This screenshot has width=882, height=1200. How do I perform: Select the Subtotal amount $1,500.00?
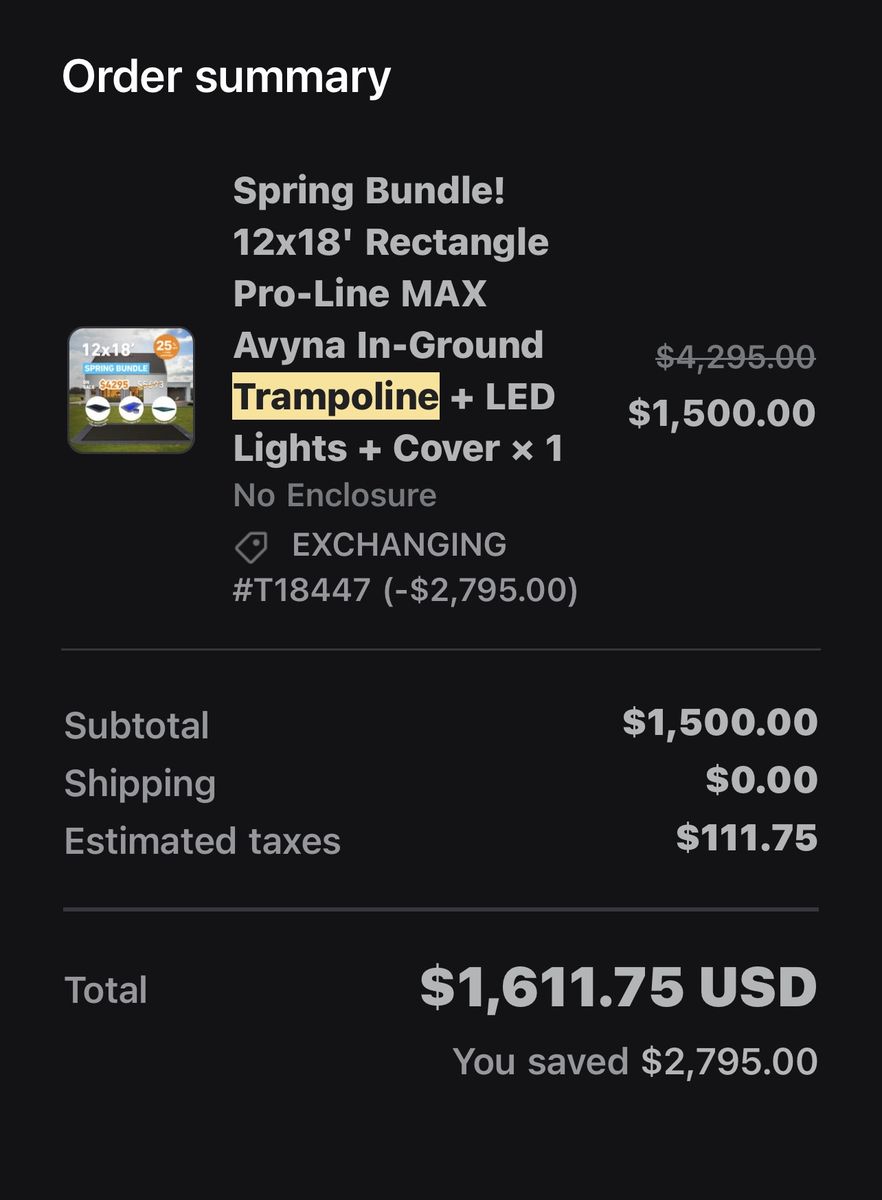[720, 722]
